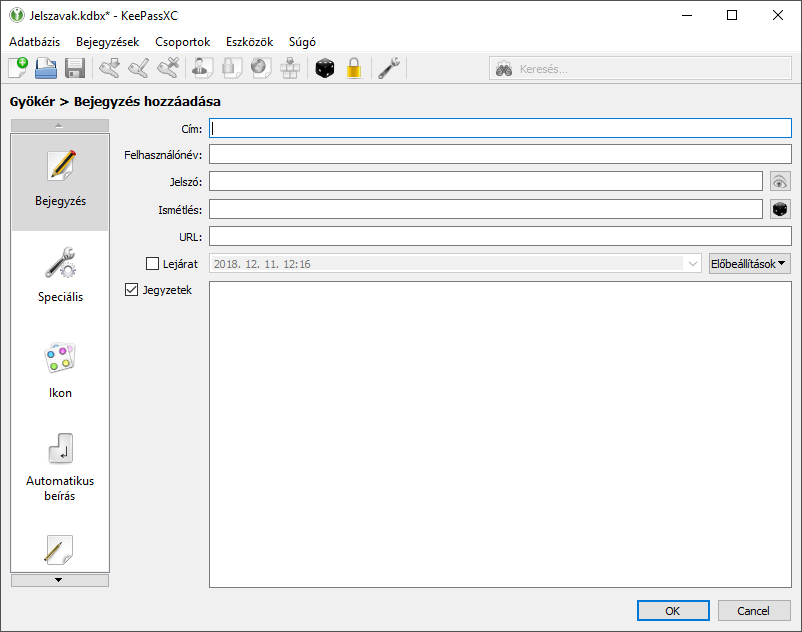The image size is (802, 632).
Task: Select Ikon palette section in sidebar
Action: coord(60,373)
